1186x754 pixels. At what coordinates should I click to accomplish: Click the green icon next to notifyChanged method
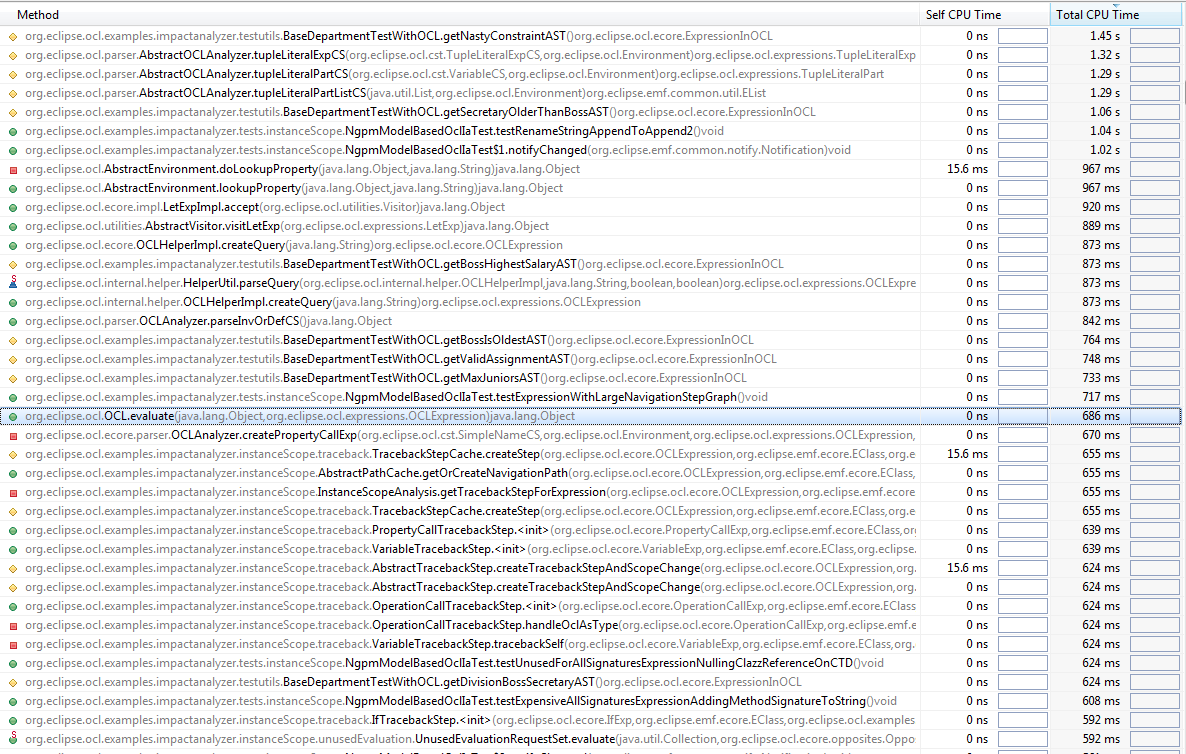(13, 150)
